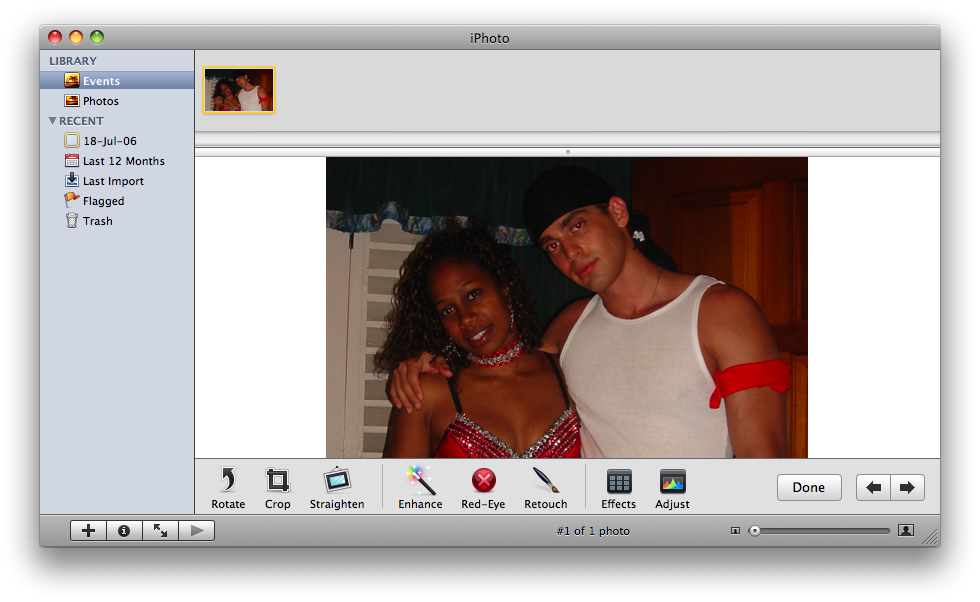
Task: Click the zoom size slider
Action: [820, 531]
